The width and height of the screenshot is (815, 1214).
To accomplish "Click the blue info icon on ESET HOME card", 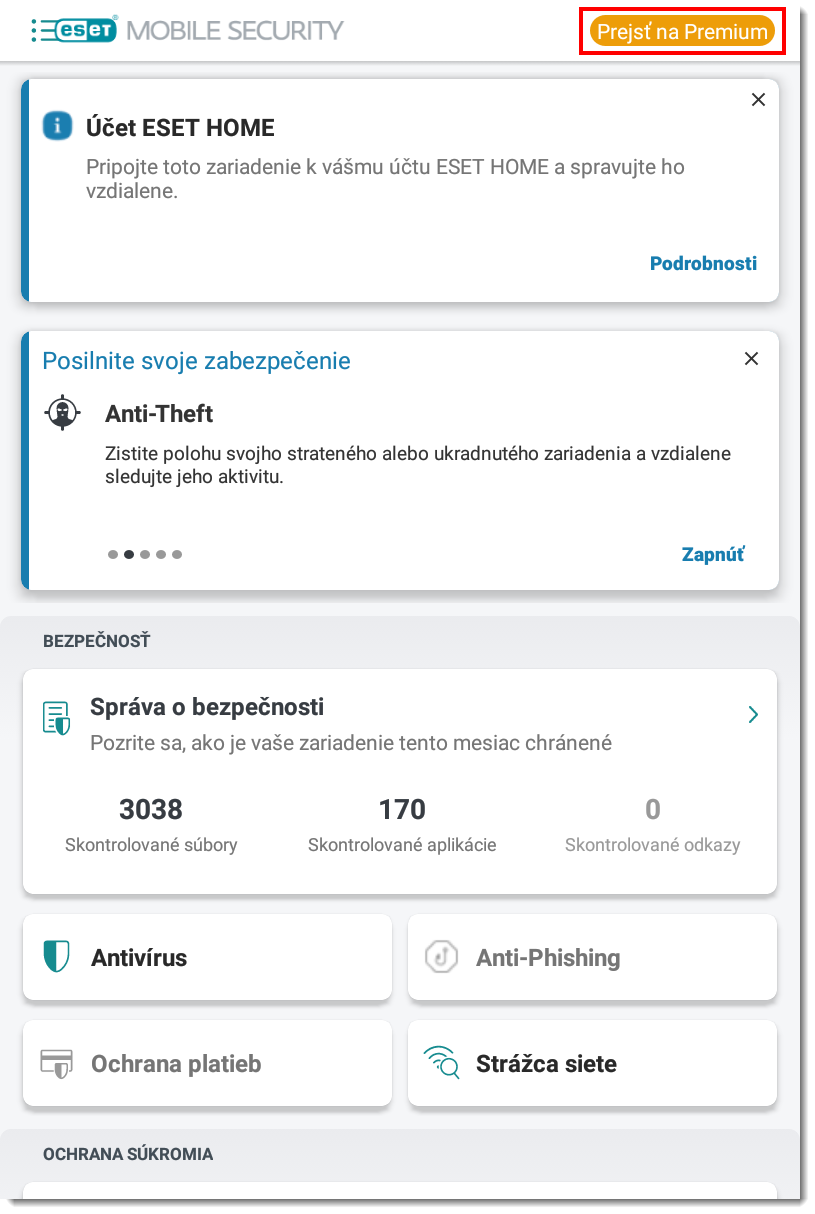I will coord(58,126).
